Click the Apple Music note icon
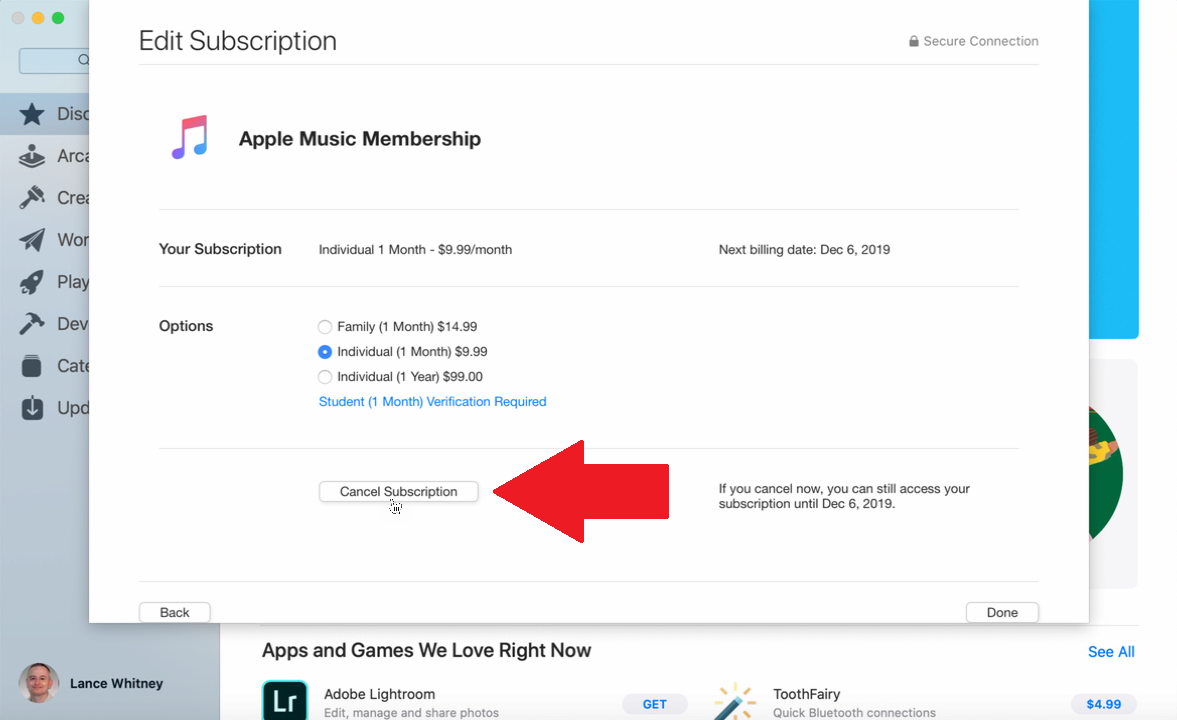Screen dimensions: 1177x720 pyautogui.click(x=189, y=138)
